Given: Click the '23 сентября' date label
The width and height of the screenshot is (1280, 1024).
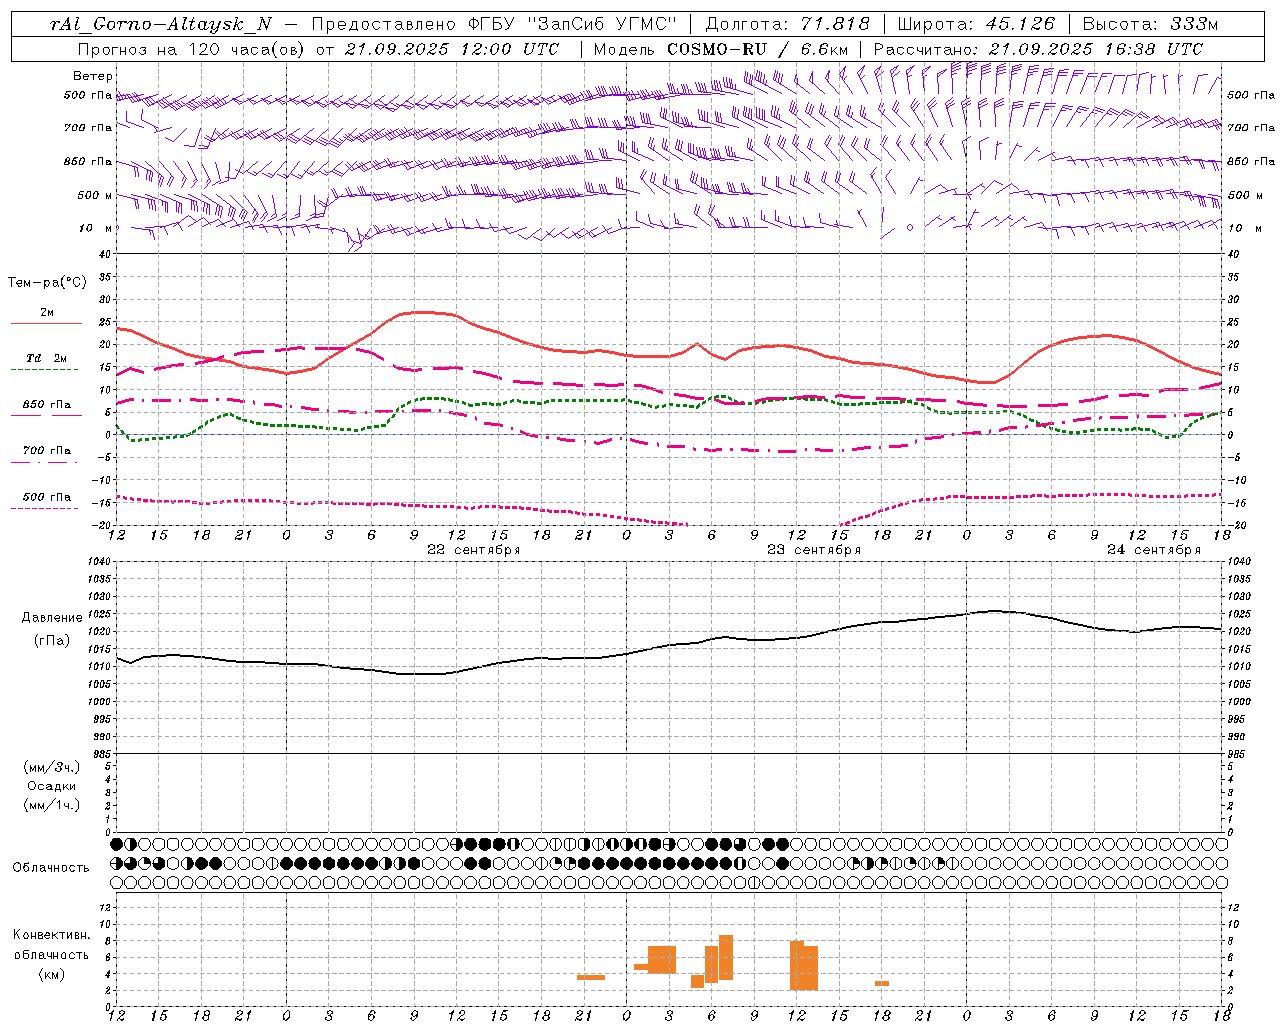Looking at the screenshot, I should 813,550.
